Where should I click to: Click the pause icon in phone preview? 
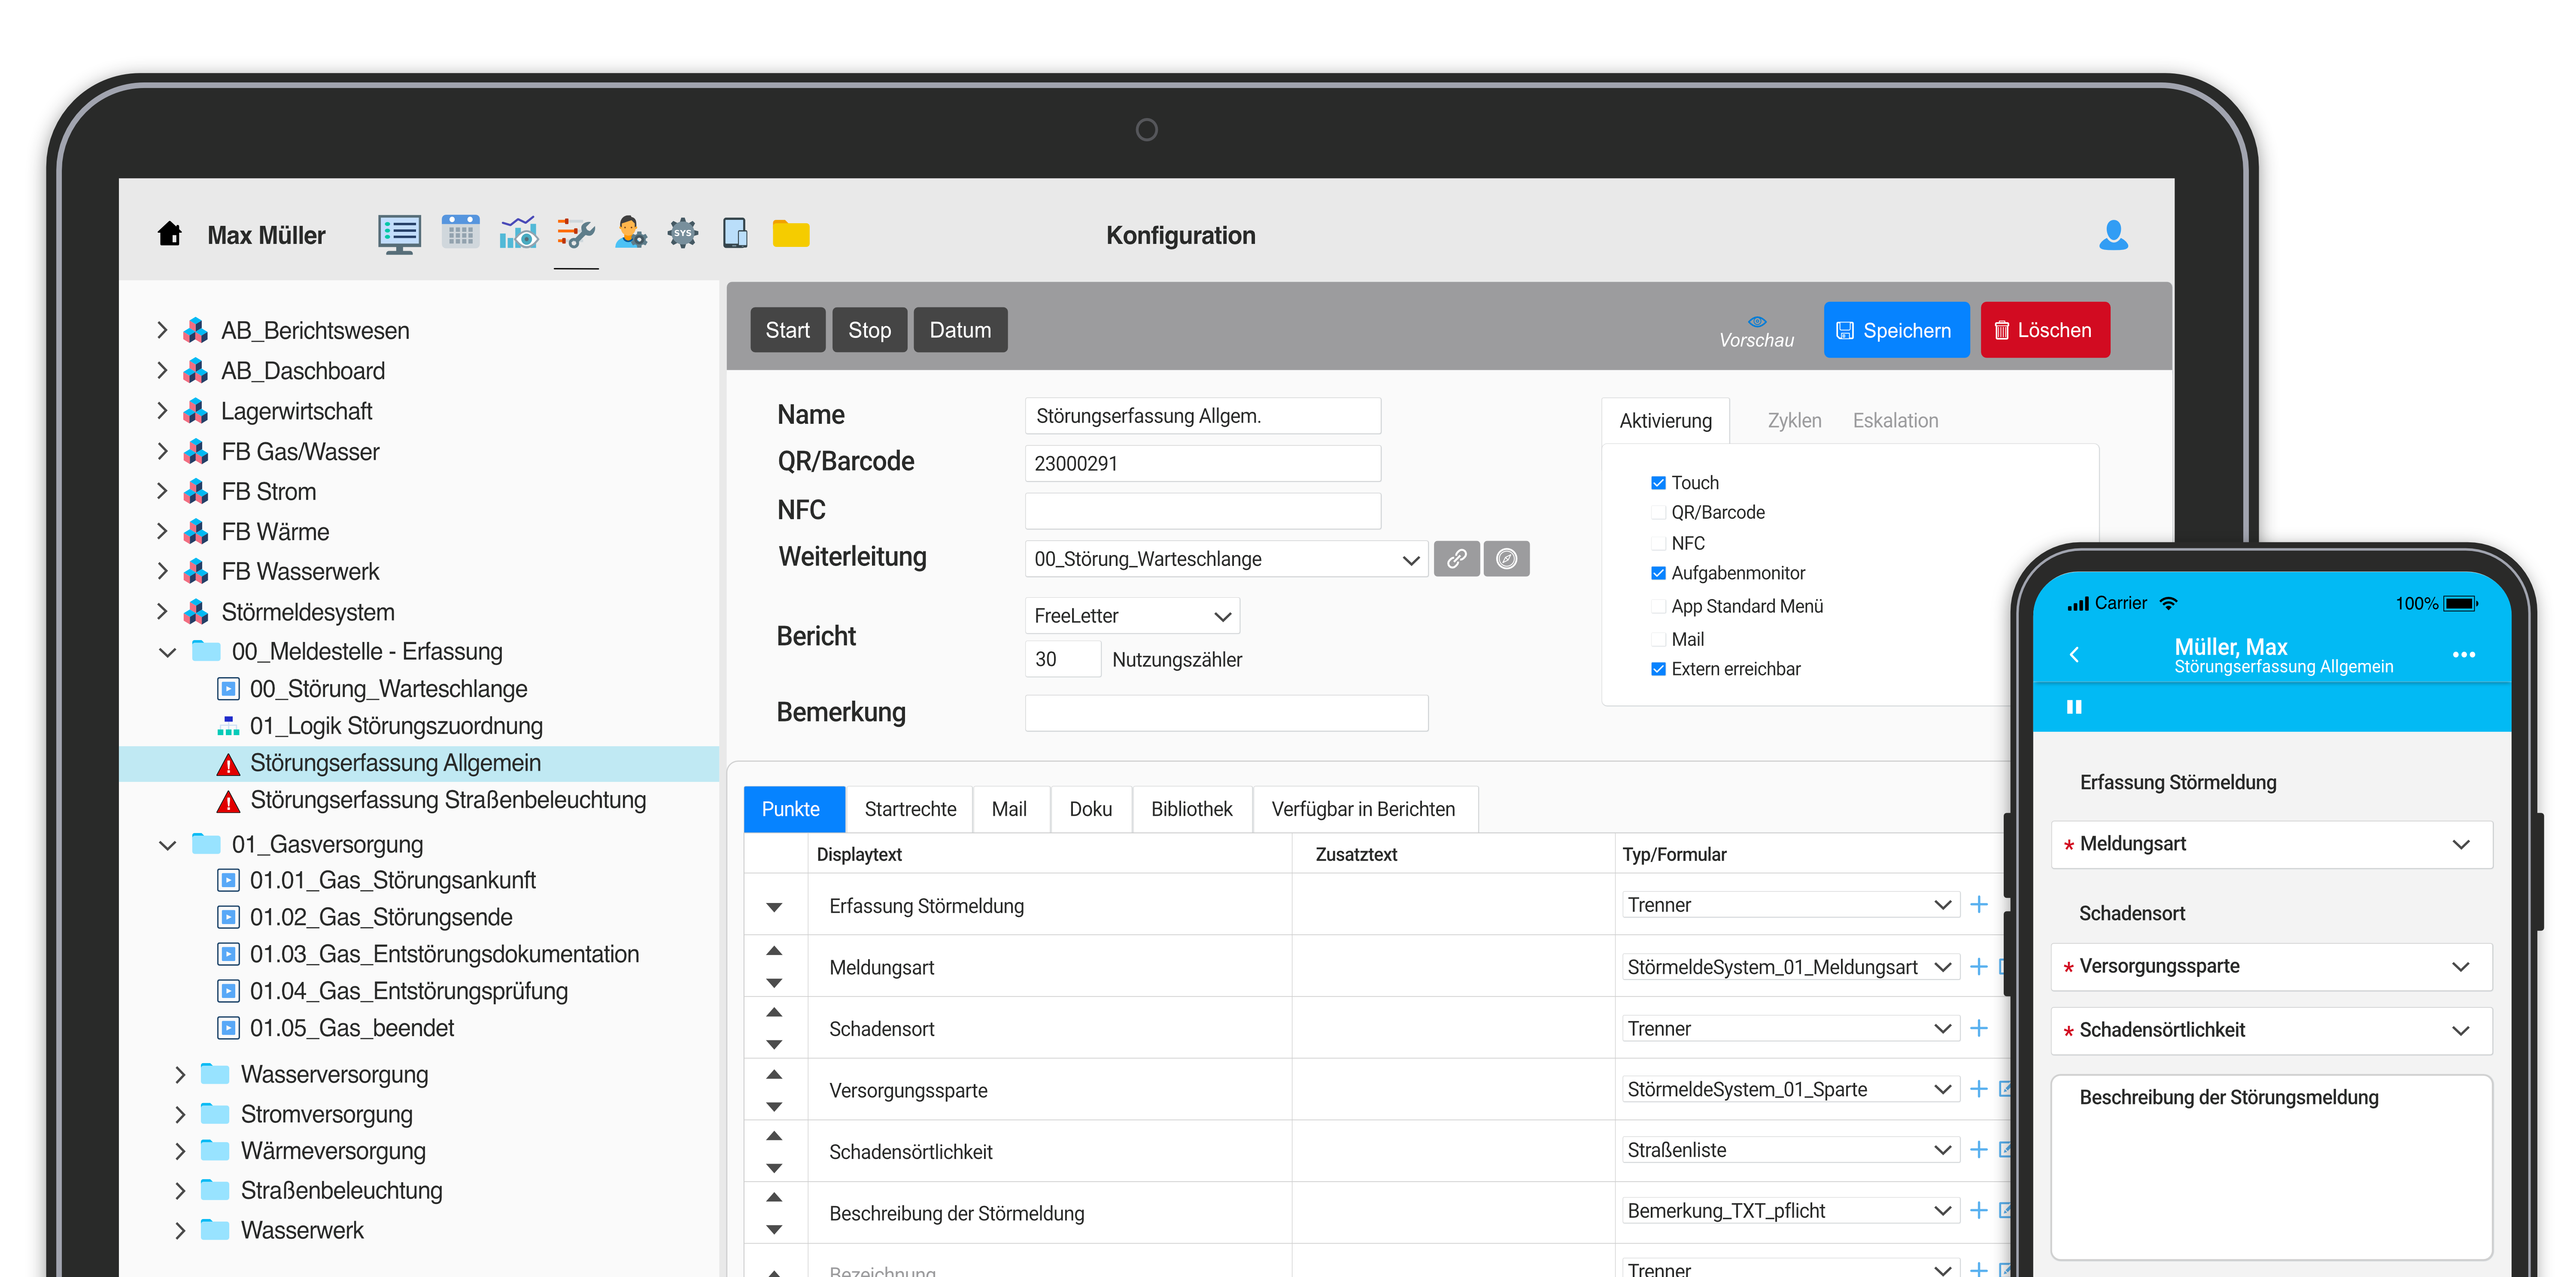pyautogui.click(x=2074, y=707)
